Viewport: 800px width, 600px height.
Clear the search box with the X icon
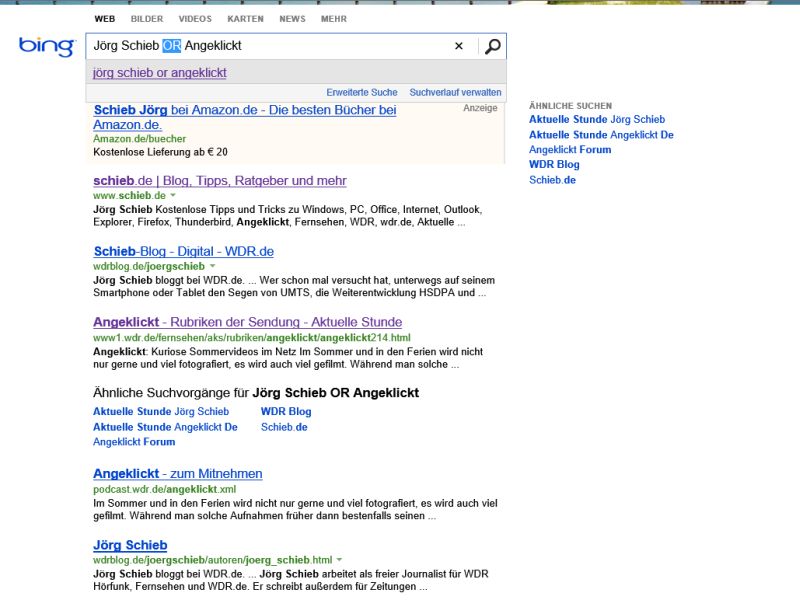pyautogui.click(x=459, y=46)
